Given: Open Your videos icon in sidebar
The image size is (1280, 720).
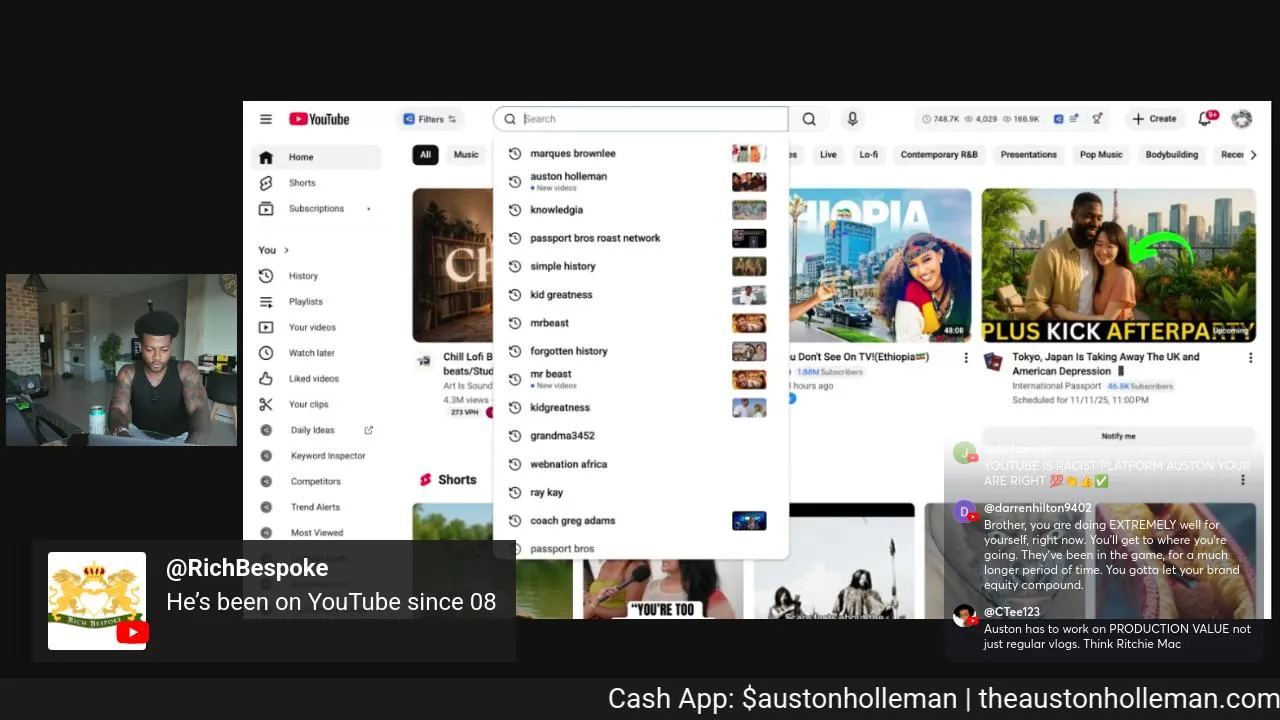Looking at the screenshot, I should 266,327.
